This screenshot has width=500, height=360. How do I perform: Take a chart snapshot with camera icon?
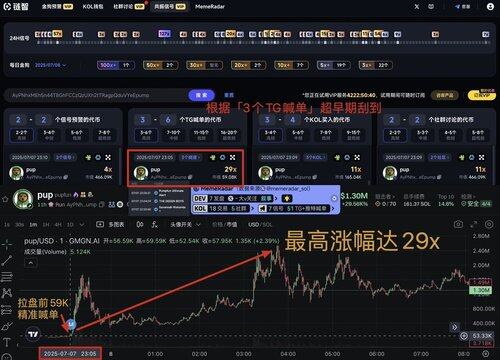point(458,224)
